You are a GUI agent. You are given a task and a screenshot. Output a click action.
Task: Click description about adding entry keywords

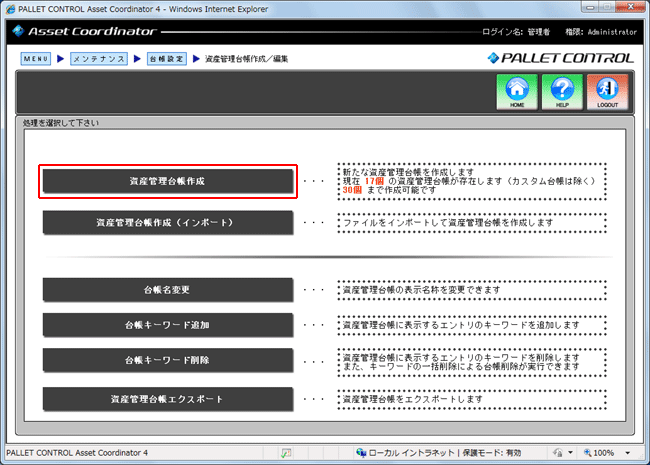(x=461, y=325)
